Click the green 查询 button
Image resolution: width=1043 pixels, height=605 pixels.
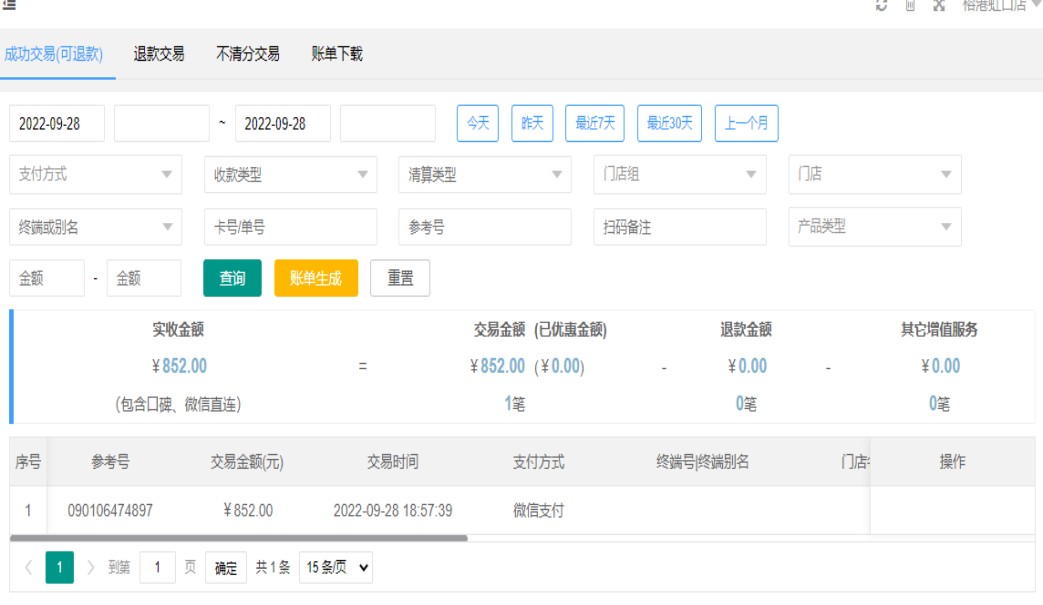pos(232,279)
